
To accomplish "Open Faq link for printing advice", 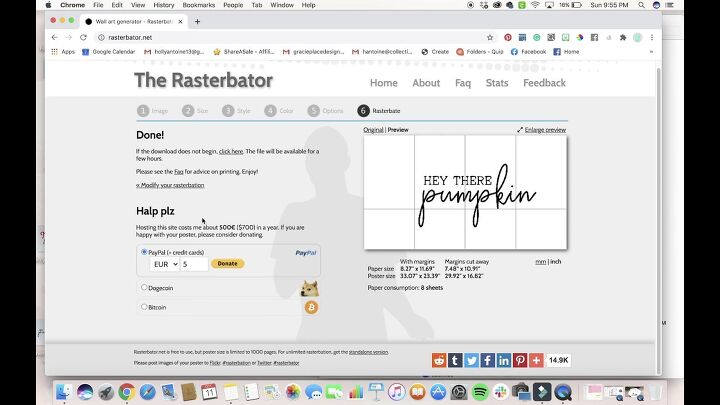I will (x=179, y=172).
